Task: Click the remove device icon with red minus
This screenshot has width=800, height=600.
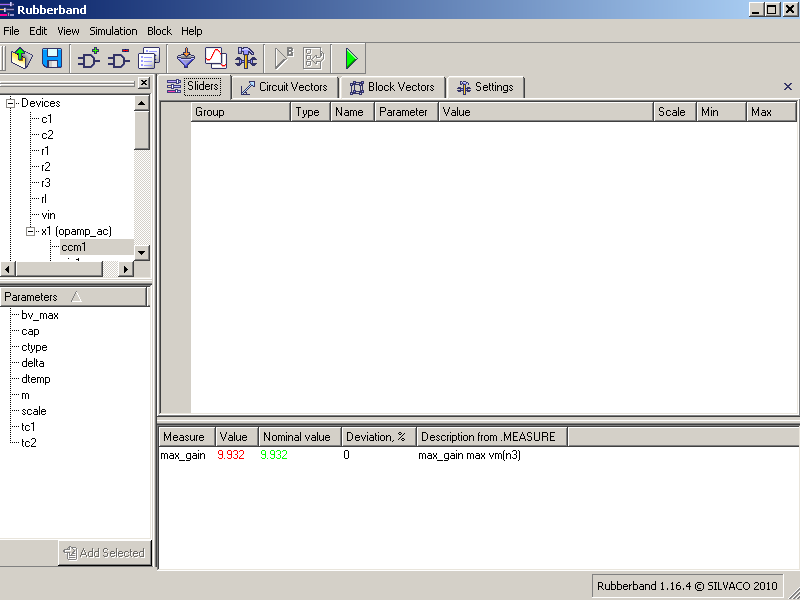Action: [x=119, y=58]
